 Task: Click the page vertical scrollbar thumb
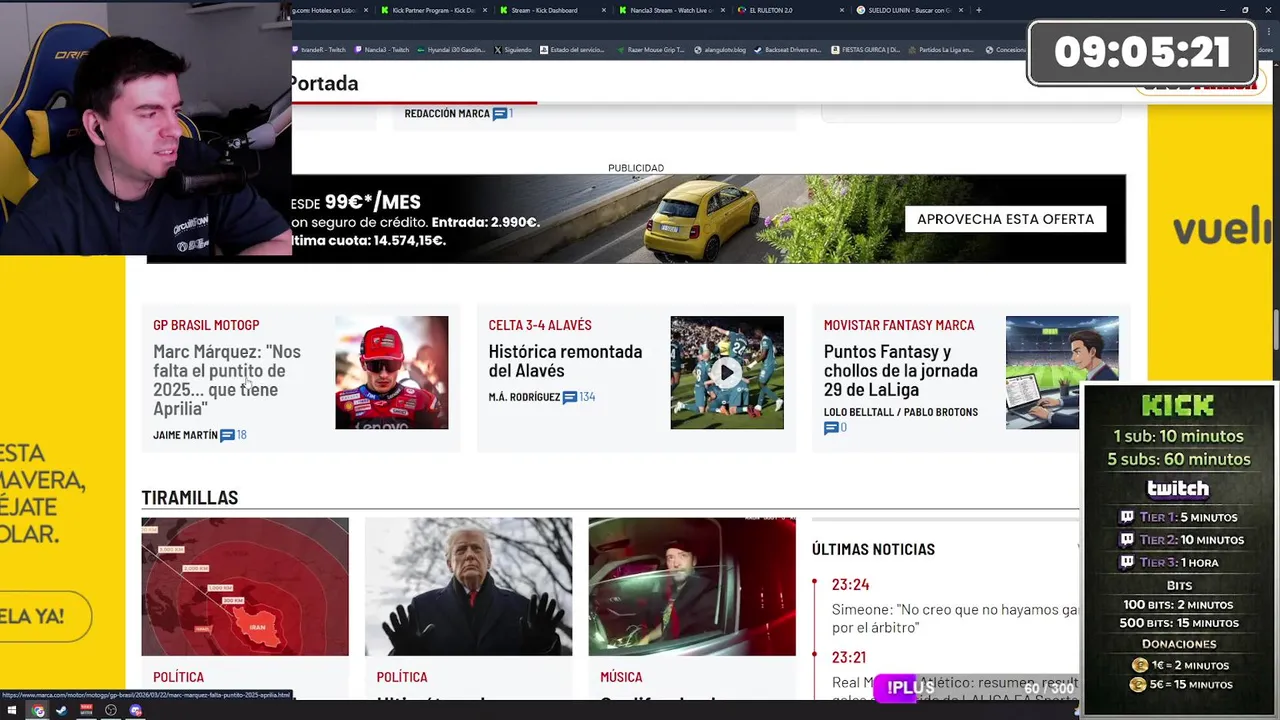pyautogui.click(x=1275, y=330)
